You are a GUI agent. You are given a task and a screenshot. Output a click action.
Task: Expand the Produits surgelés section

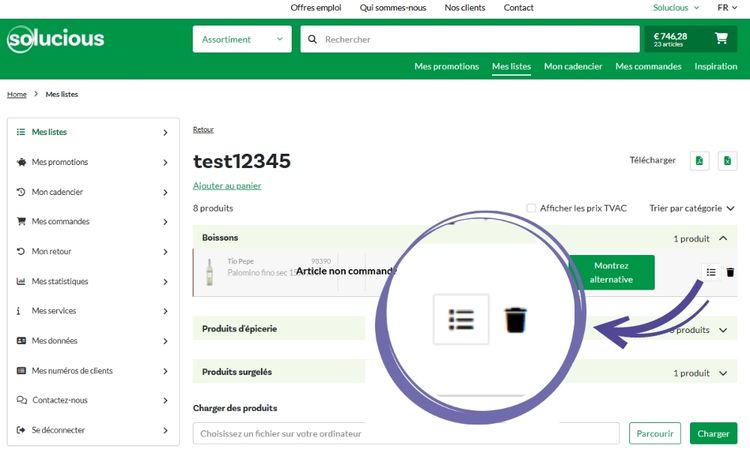click(723, 373)
